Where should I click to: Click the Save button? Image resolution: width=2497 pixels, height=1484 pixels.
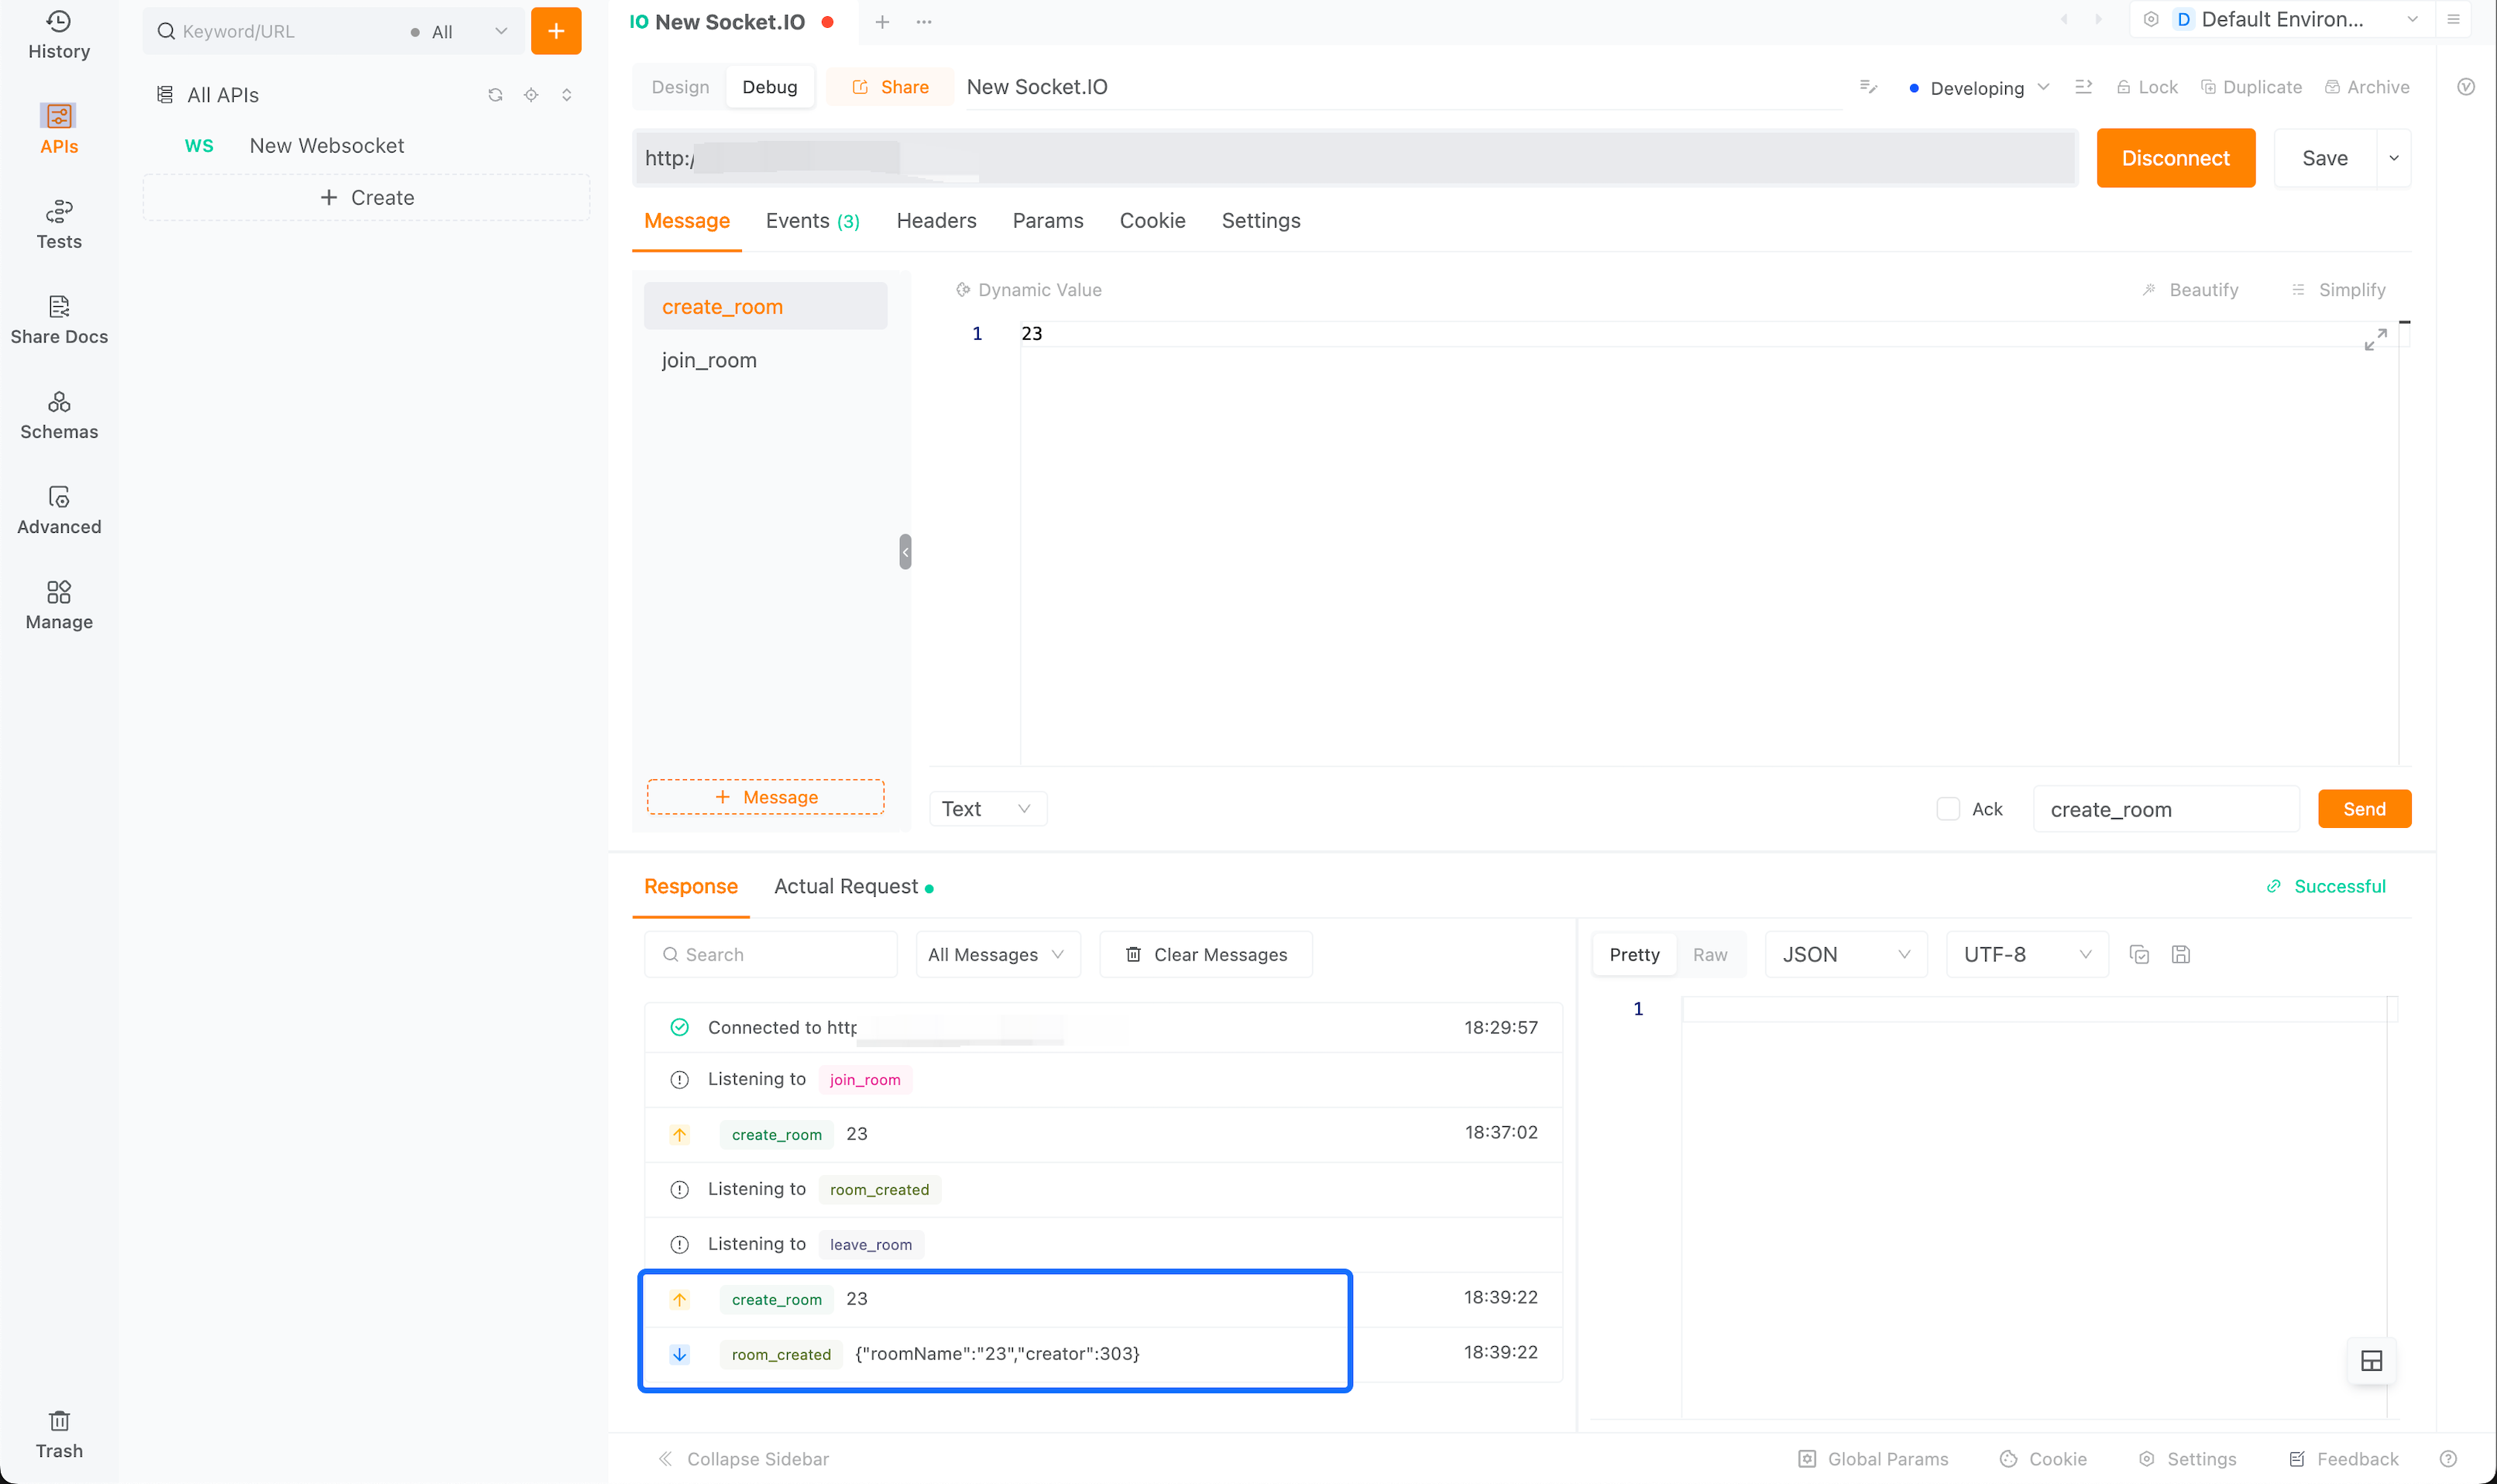[x=2324, y=158]
